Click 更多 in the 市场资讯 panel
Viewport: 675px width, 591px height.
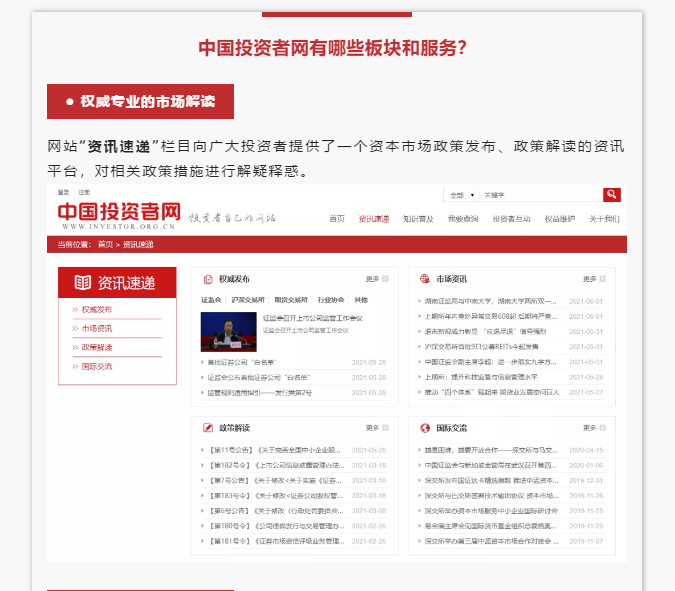click(589, 279)
